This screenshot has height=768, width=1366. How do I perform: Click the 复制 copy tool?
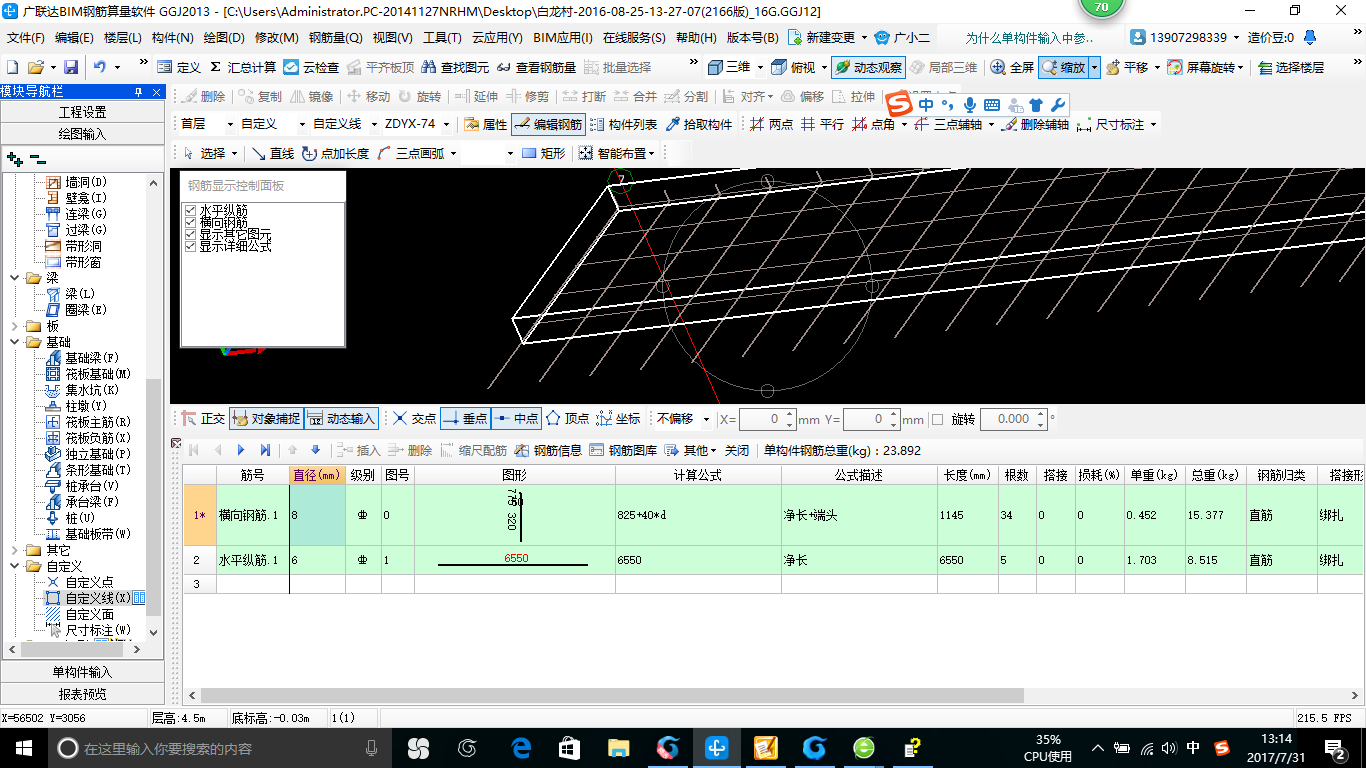click(260, 97)
